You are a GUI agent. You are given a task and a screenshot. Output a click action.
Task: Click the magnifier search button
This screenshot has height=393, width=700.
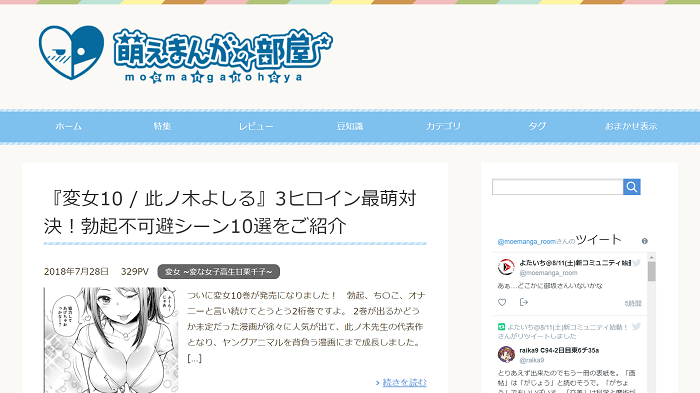[632, 187]
